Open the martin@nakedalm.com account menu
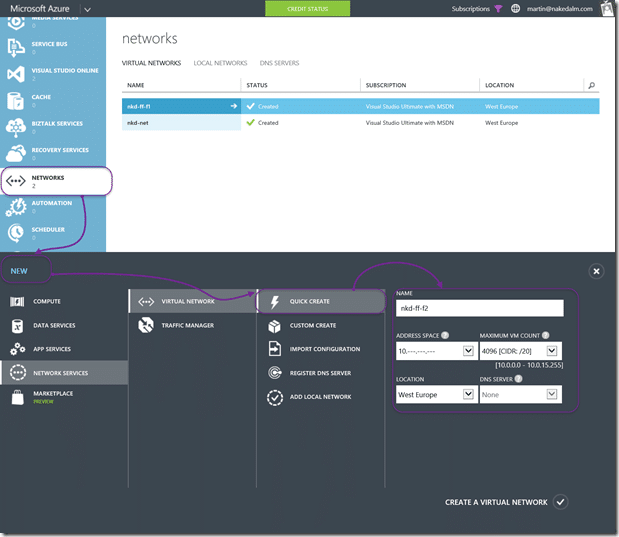619x537 pixels. (x=560, y=9)
